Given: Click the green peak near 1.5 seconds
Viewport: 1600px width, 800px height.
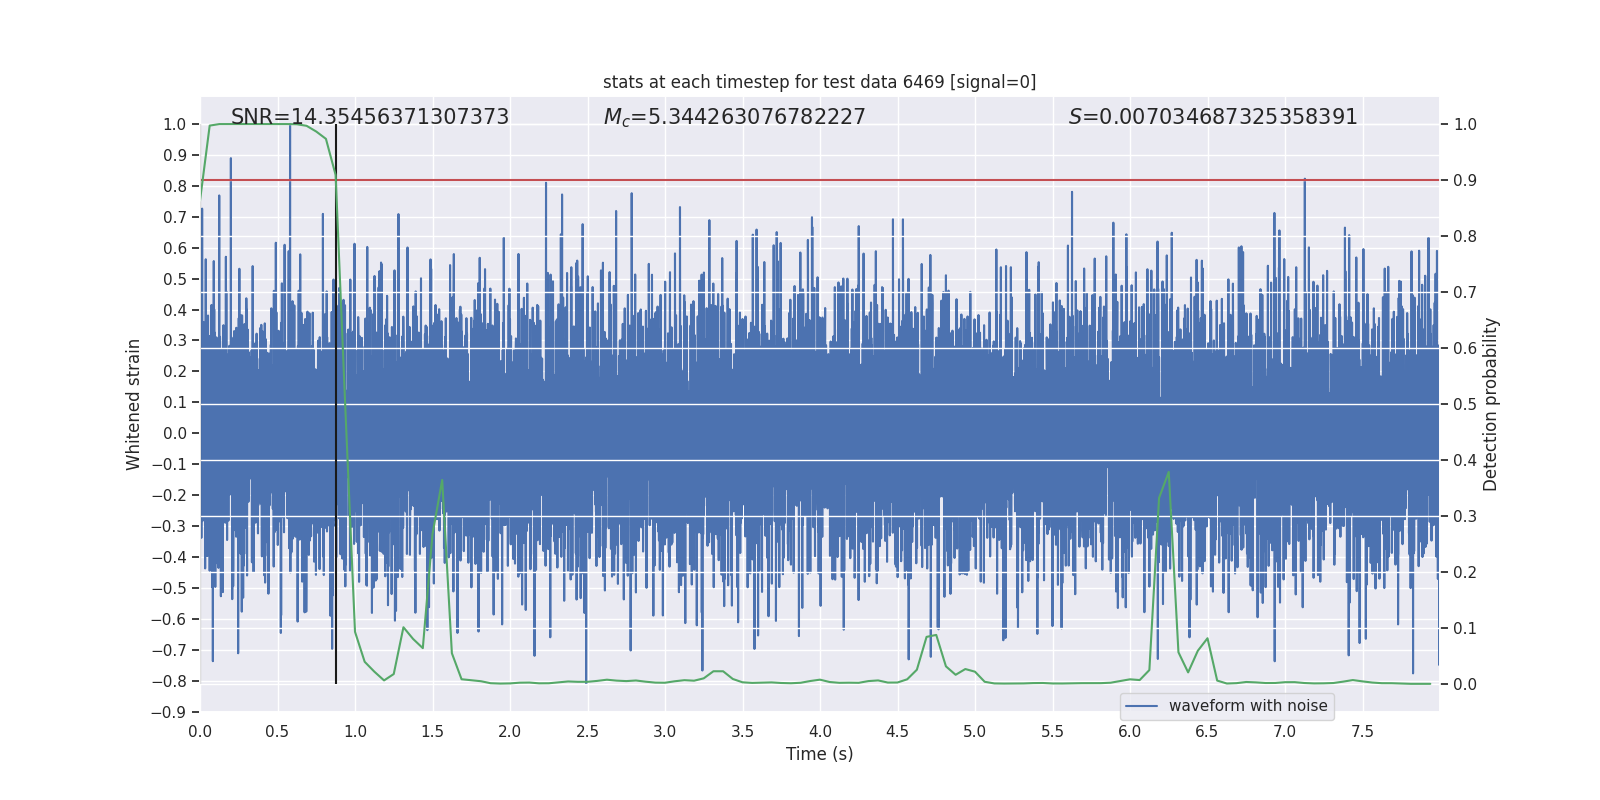Looking at the screenshot, I should pos(442,481).
